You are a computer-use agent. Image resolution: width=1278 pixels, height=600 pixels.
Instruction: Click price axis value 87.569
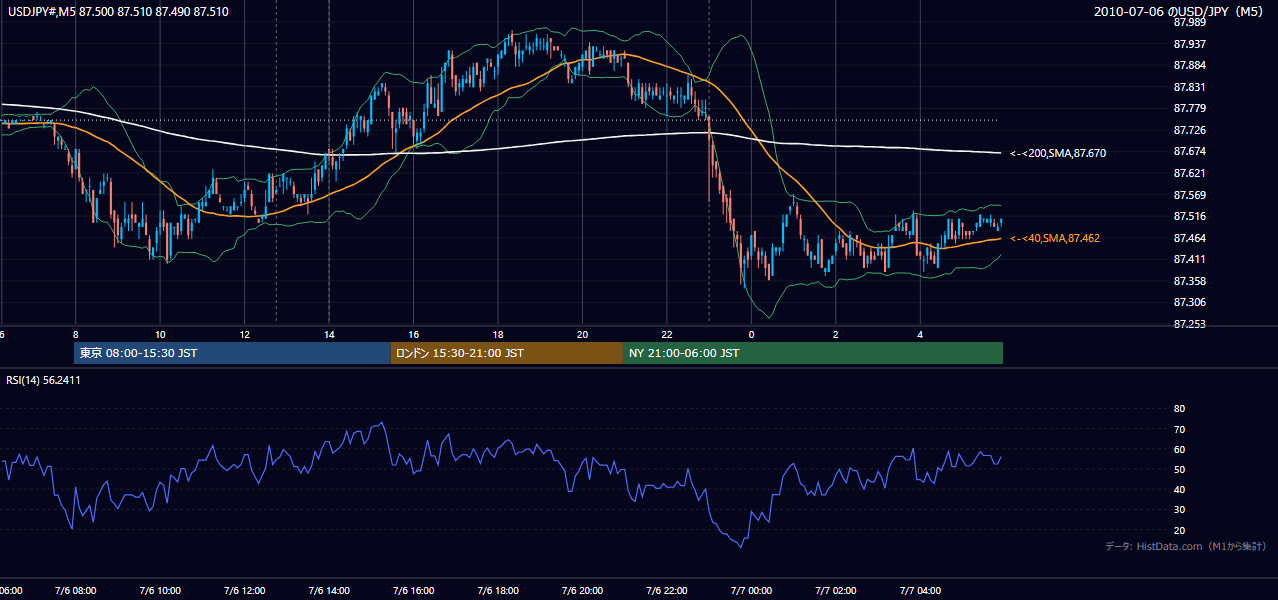(1189, 195)
